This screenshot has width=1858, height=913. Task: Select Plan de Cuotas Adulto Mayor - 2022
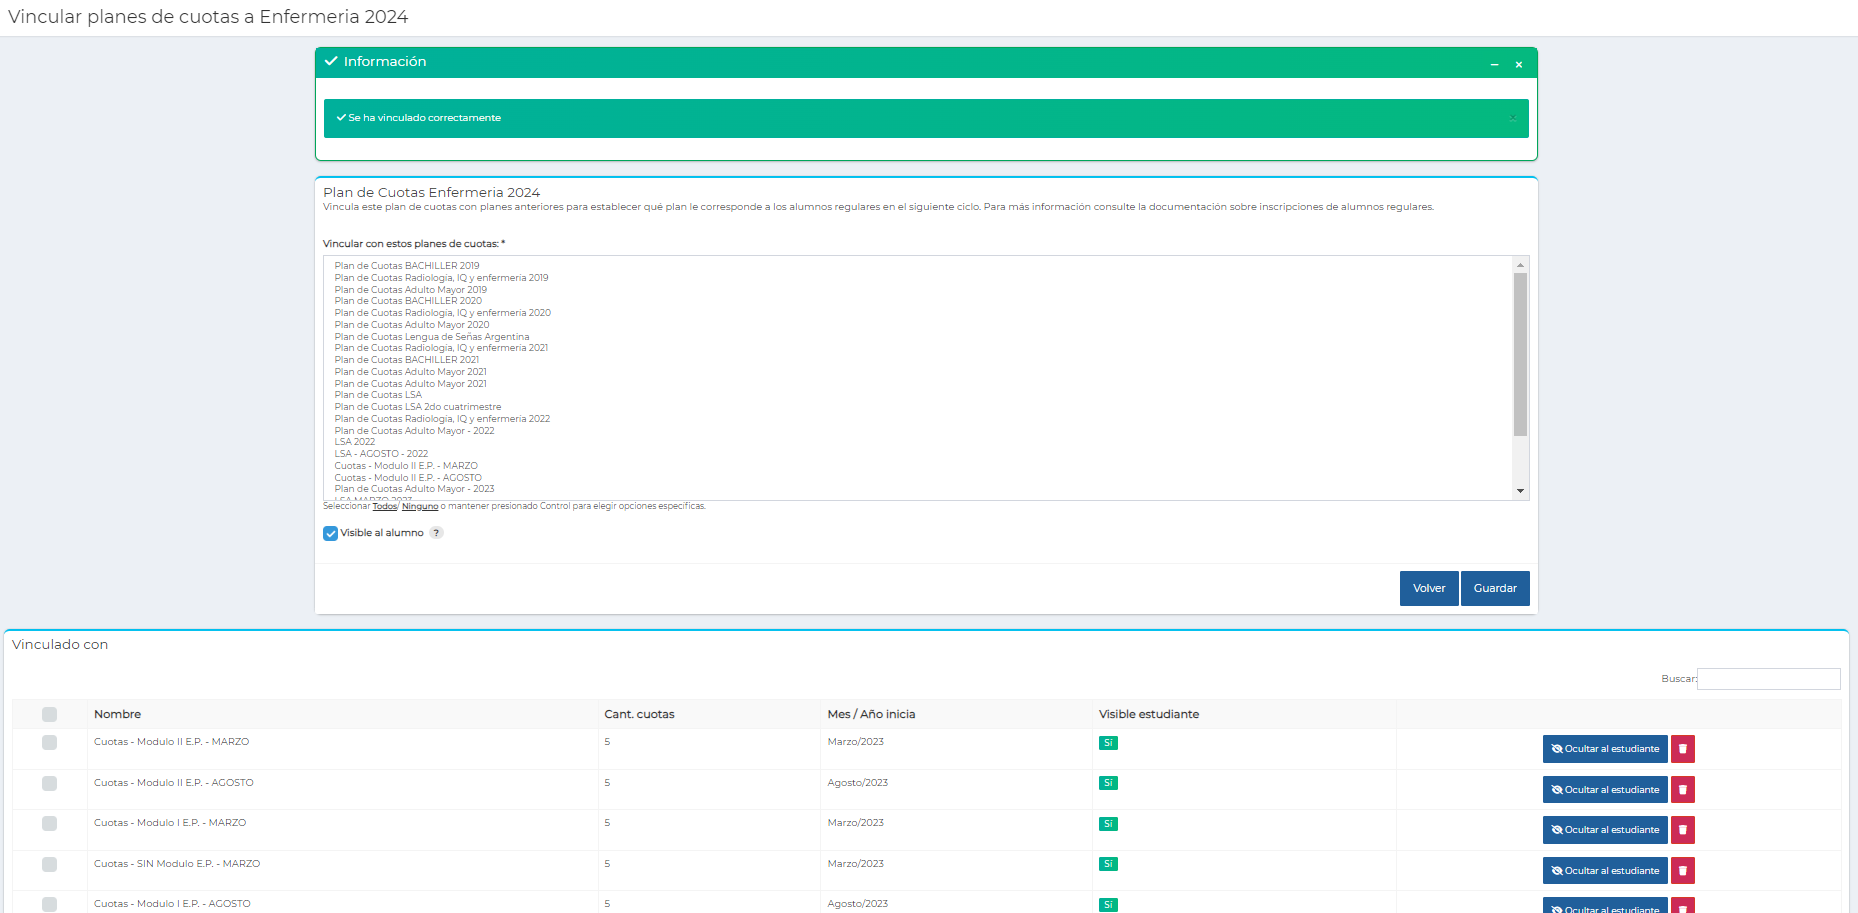pos(414,431)
